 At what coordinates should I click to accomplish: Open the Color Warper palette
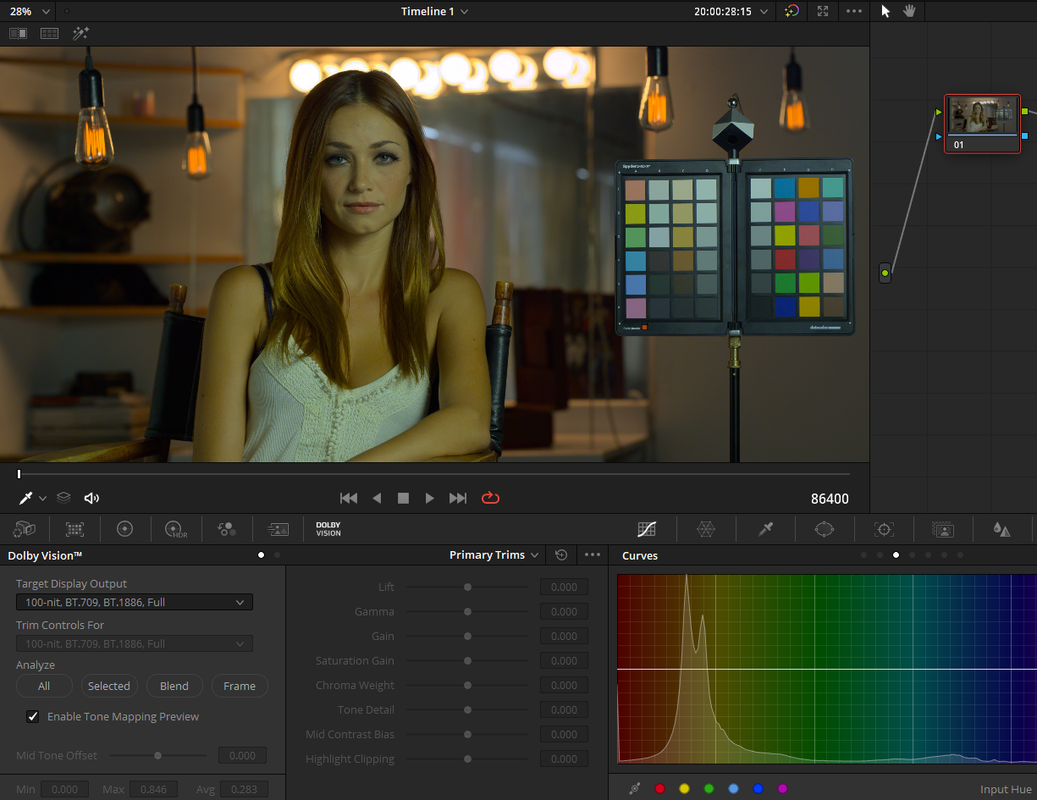pyautogui.click(x=706, y=529)
